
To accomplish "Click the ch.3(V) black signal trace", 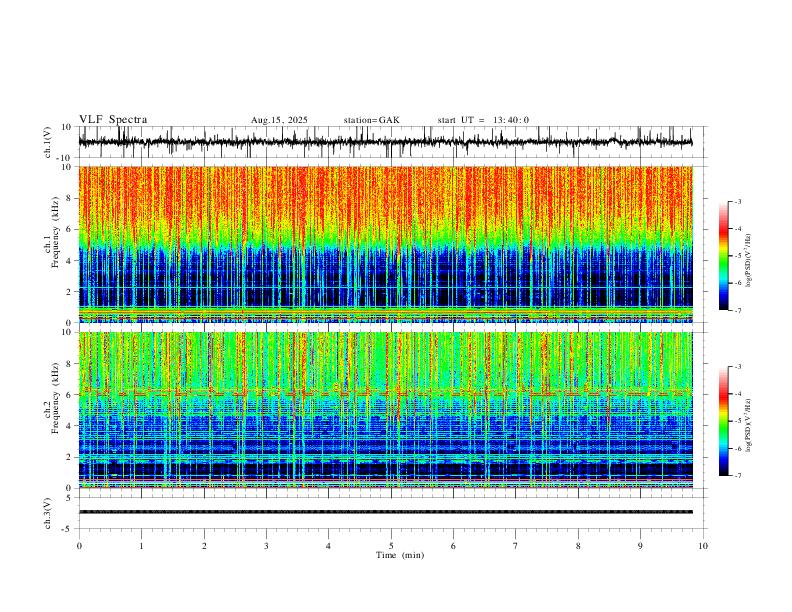I will click(x=385, y=512).
